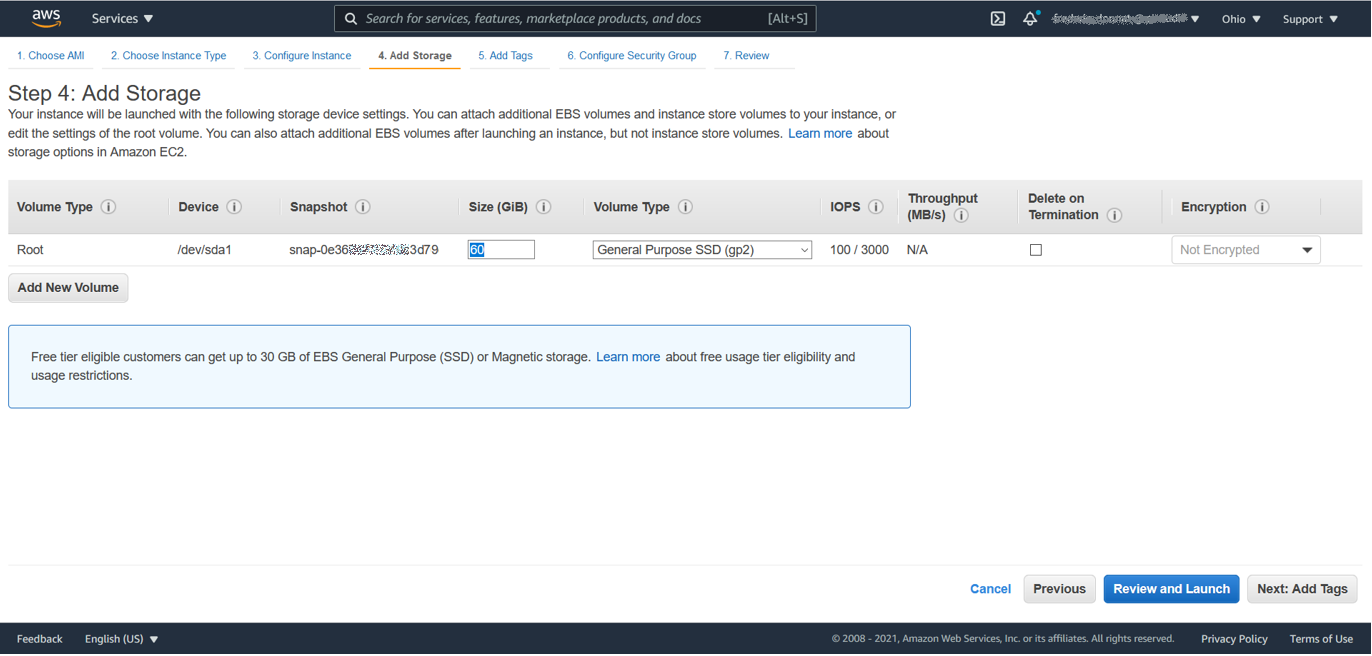Enable Delete on Termination checkbox

click(x=1036, y=250)
